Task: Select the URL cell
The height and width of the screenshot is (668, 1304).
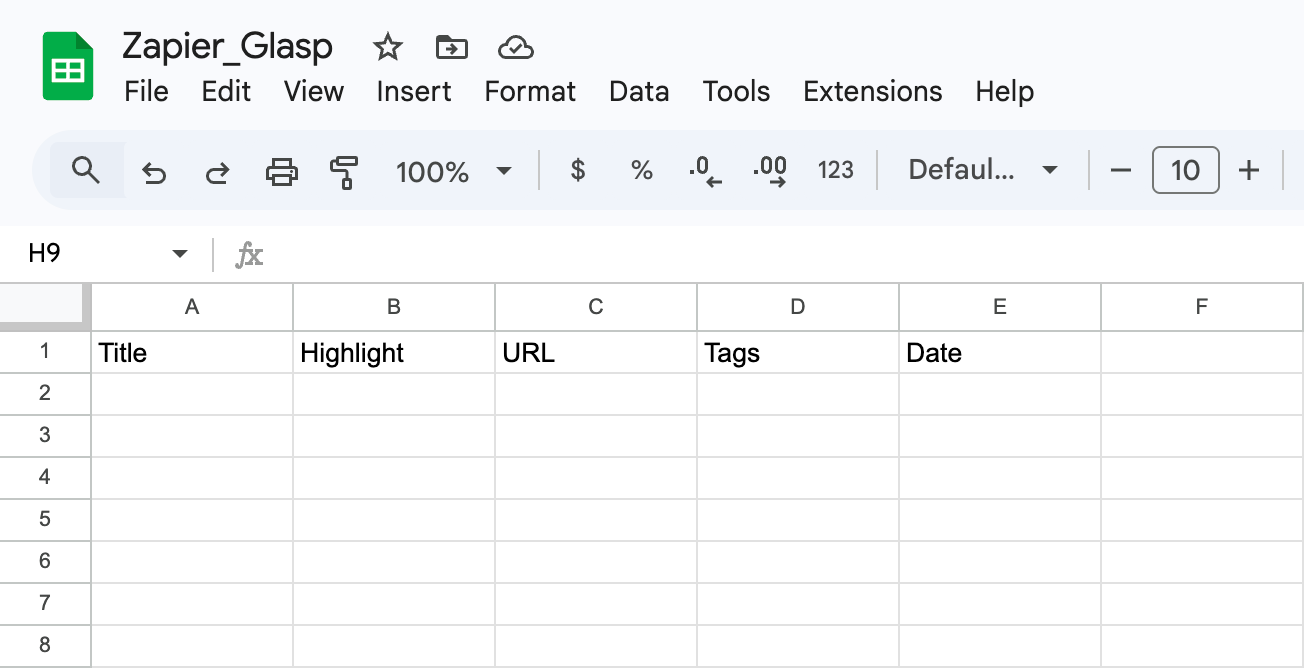Action: click(596, 352)
